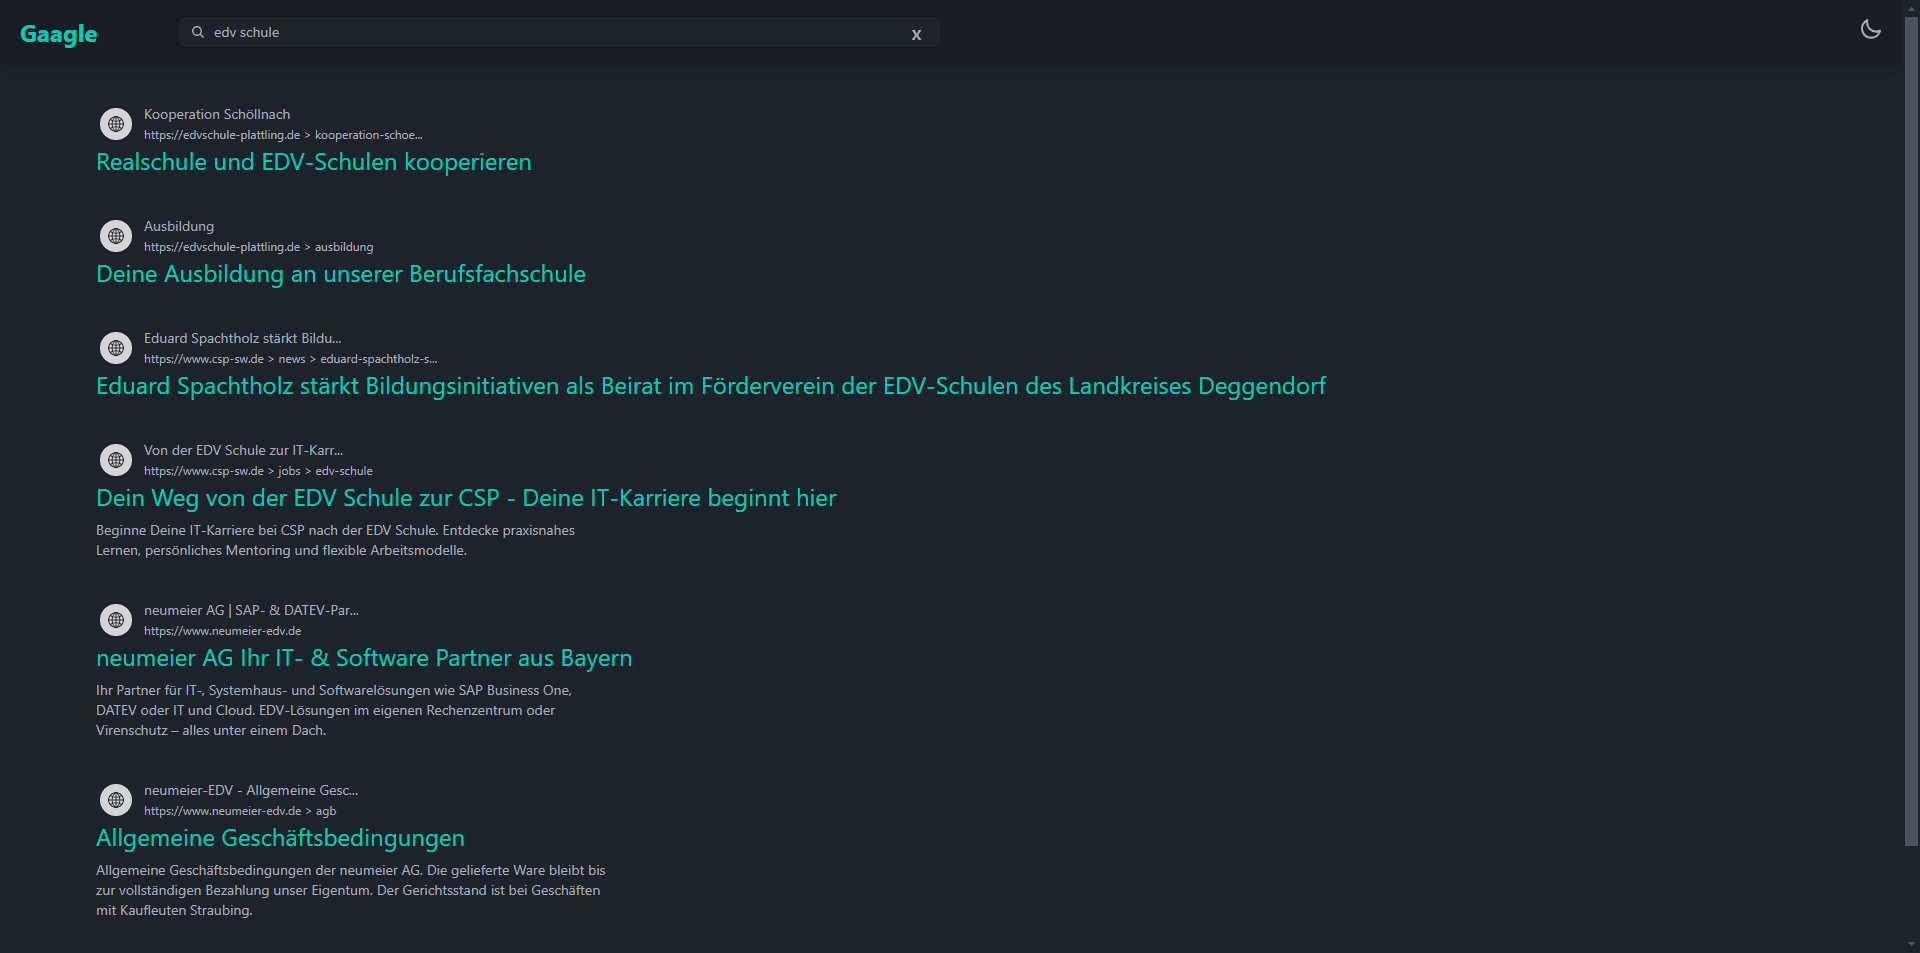
Task: Click snippet 'Beginne Deine IT-Karriere bei CSP'
Action: pyautogui.click(x=335, y=540)
